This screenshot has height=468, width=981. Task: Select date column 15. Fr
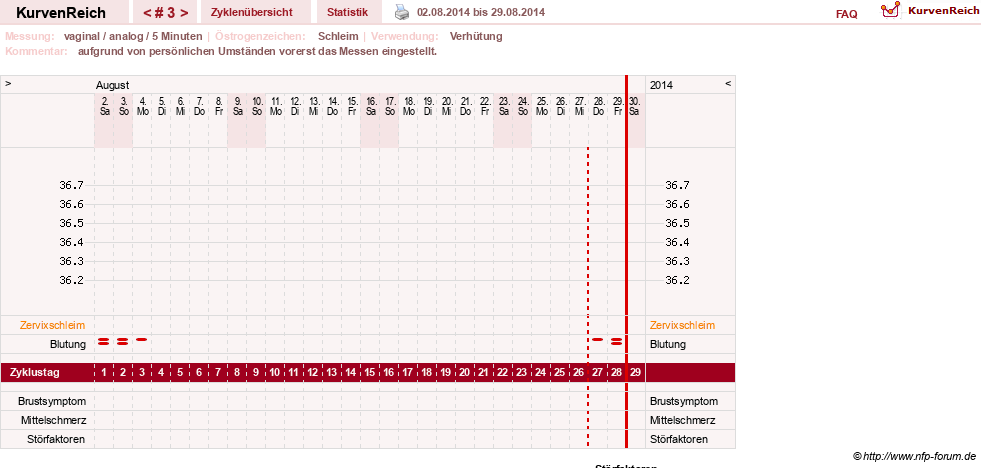(x=352, y=105)
